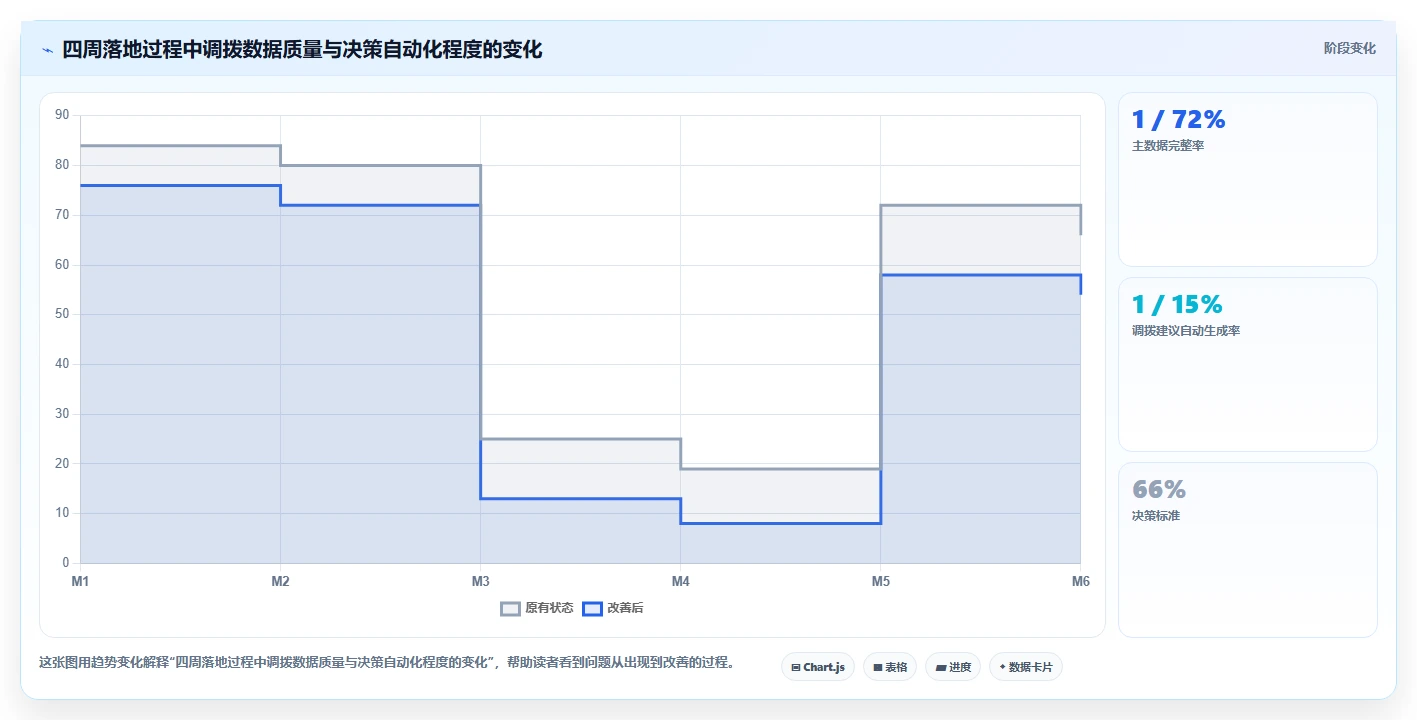Click the 调拨建议自动生成率 label

1186,331
